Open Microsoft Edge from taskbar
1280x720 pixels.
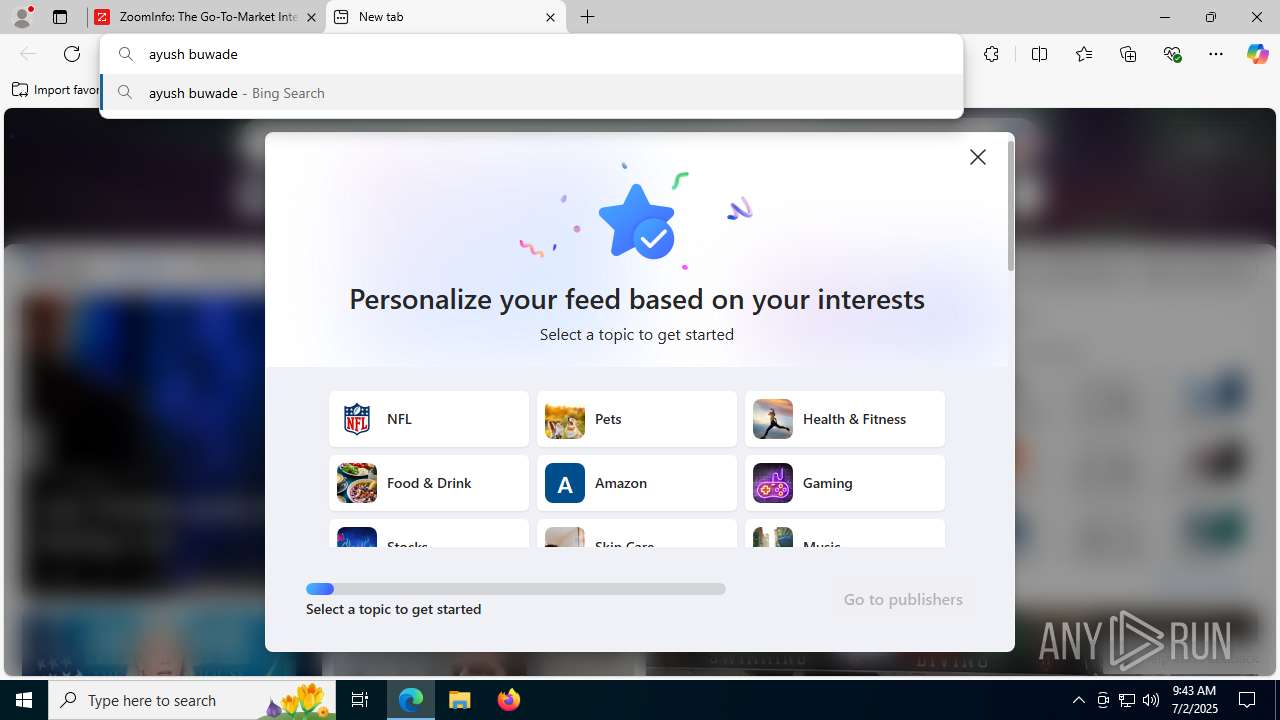(x=411, y=700)
